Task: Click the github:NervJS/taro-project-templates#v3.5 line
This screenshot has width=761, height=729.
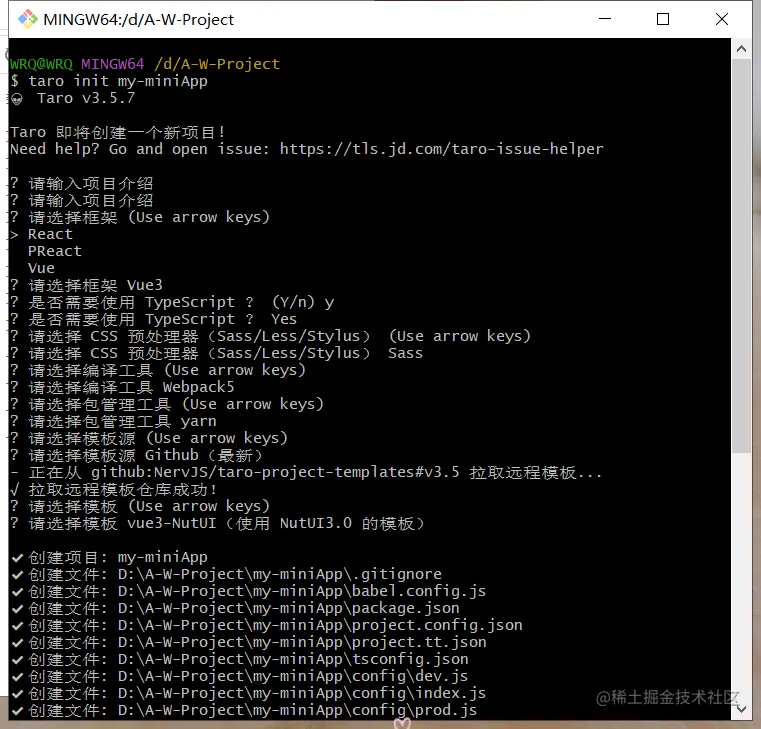Action: [306, 472]
